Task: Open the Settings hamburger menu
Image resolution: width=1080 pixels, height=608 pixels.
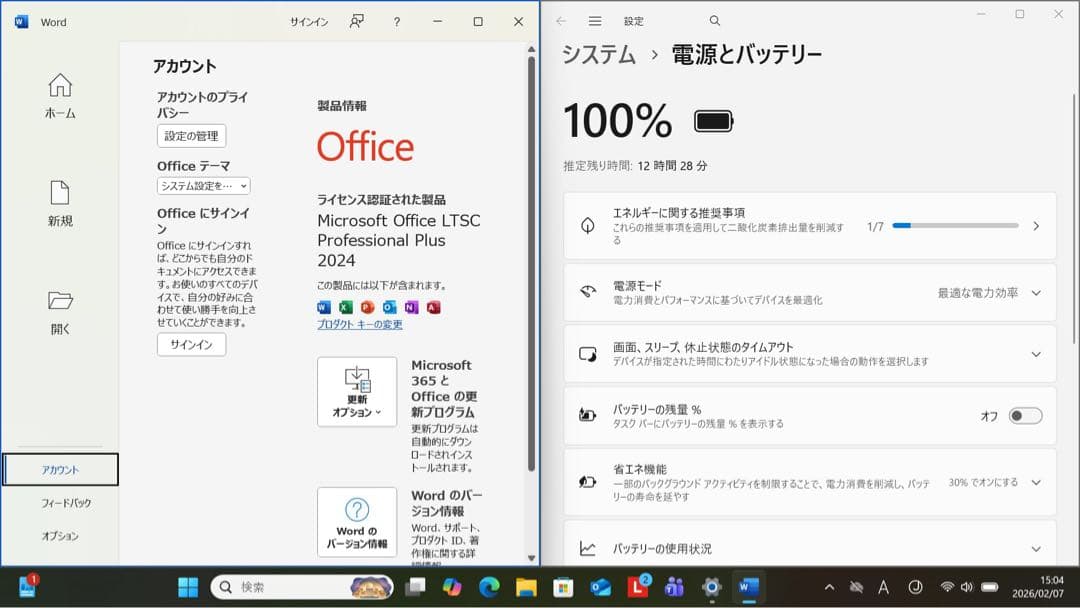Action: pos(594,20)
